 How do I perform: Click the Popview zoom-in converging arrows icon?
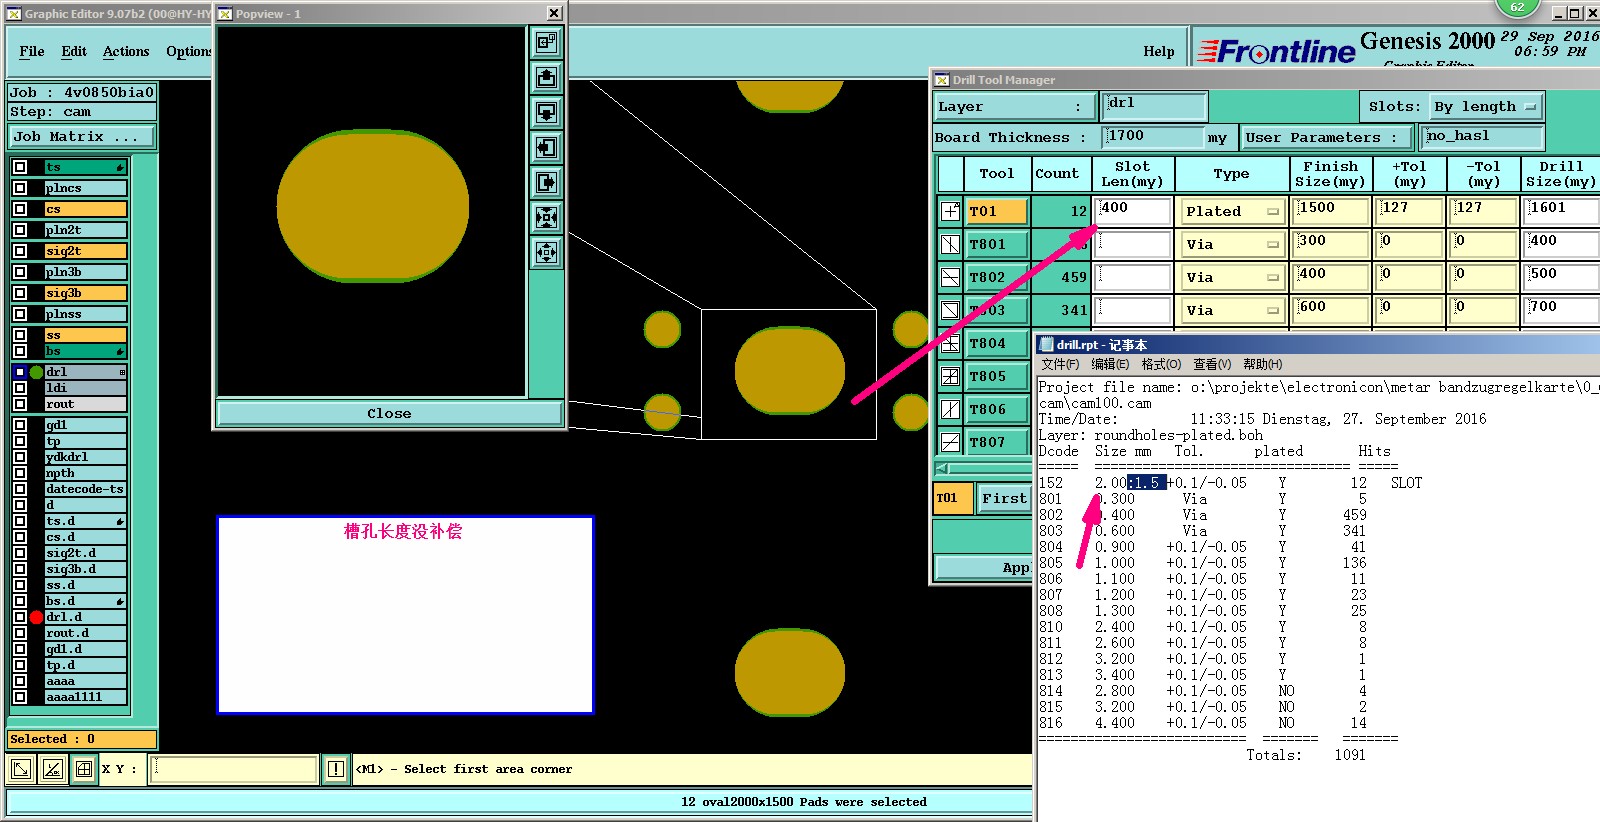546,217
